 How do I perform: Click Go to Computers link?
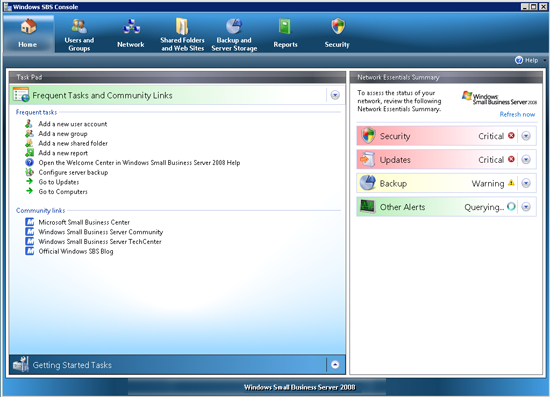(x=63, y=191)
